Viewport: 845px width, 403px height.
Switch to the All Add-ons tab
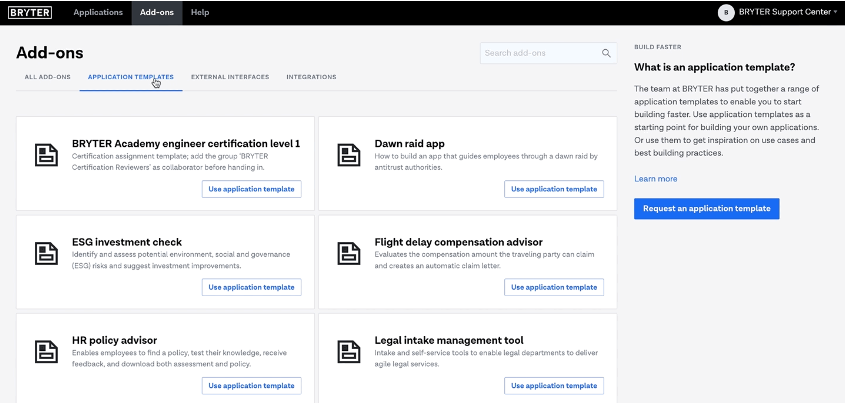click(47, 77)
